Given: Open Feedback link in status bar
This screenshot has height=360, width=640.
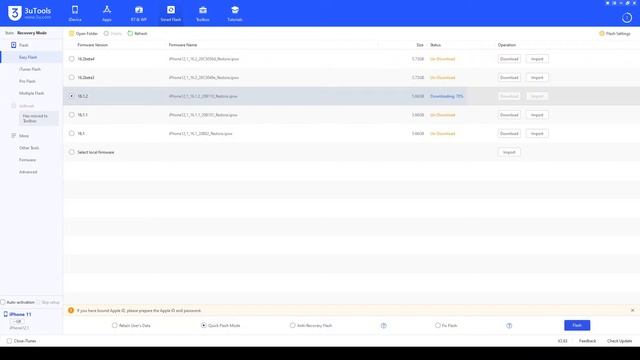Looking at the screenshot, I should (587, 341).
